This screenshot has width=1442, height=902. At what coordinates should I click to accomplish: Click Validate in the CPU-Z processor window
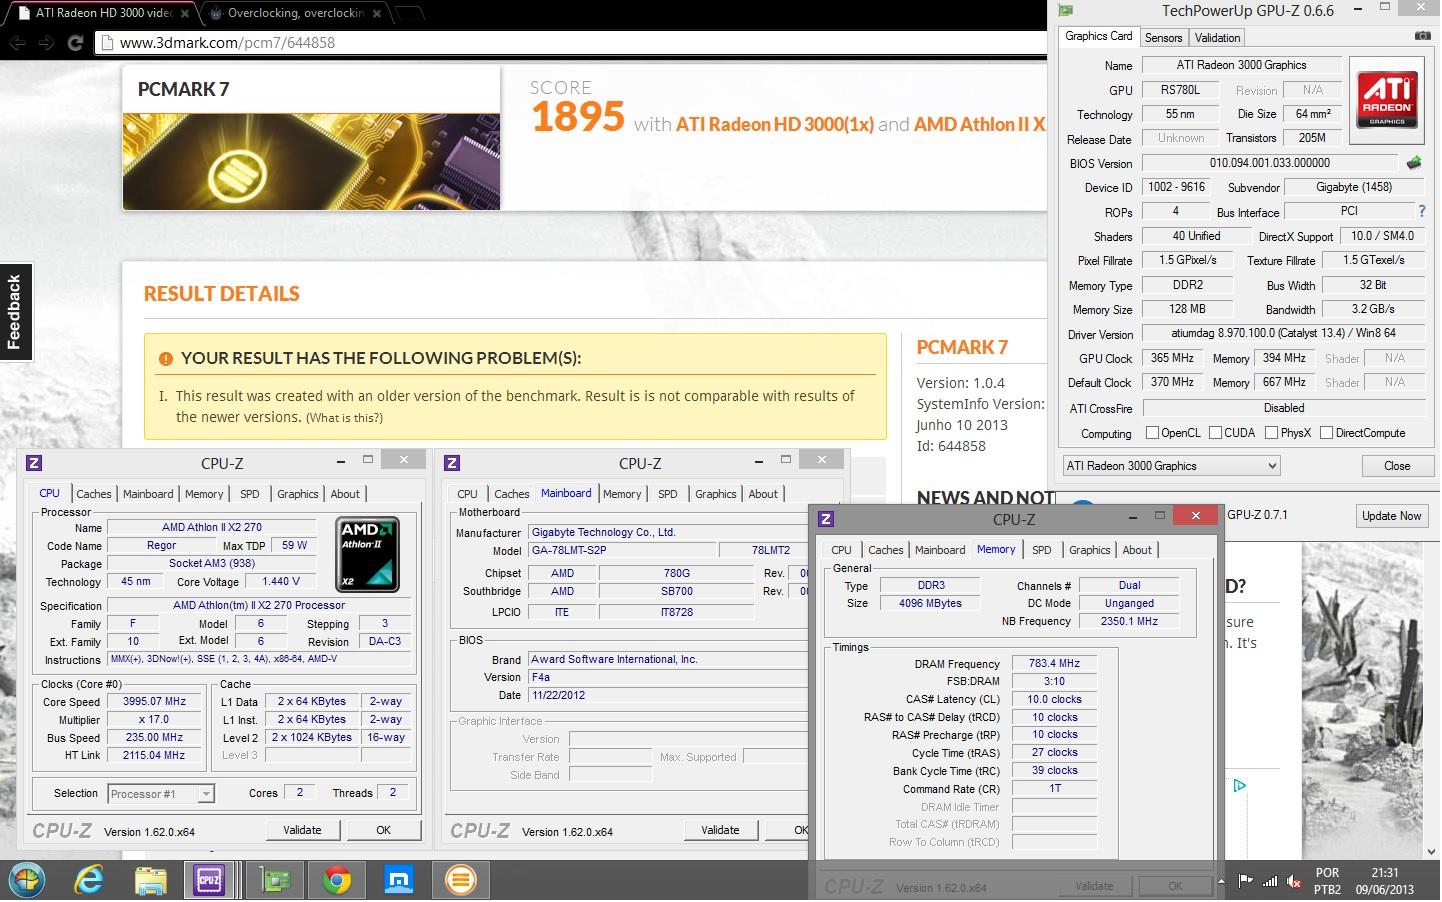pos(303,830)
